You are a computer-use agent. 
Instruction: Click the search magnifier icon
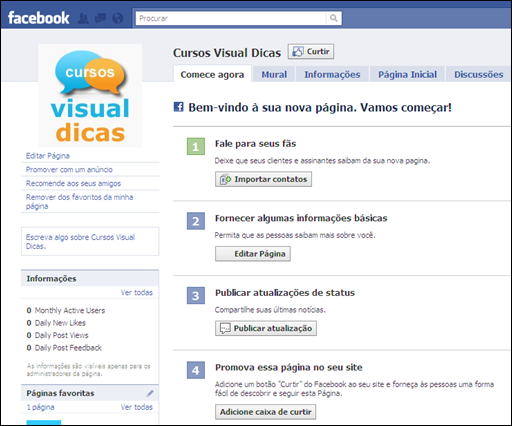pos(333,18)
